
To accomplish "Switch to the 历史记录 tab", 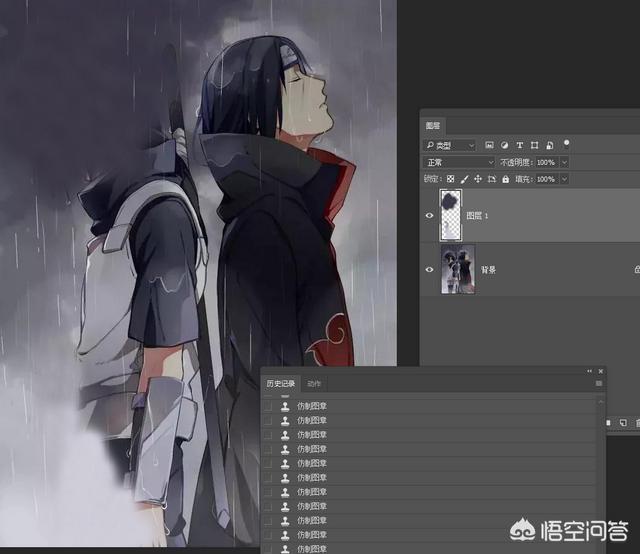I will point(281,384).
